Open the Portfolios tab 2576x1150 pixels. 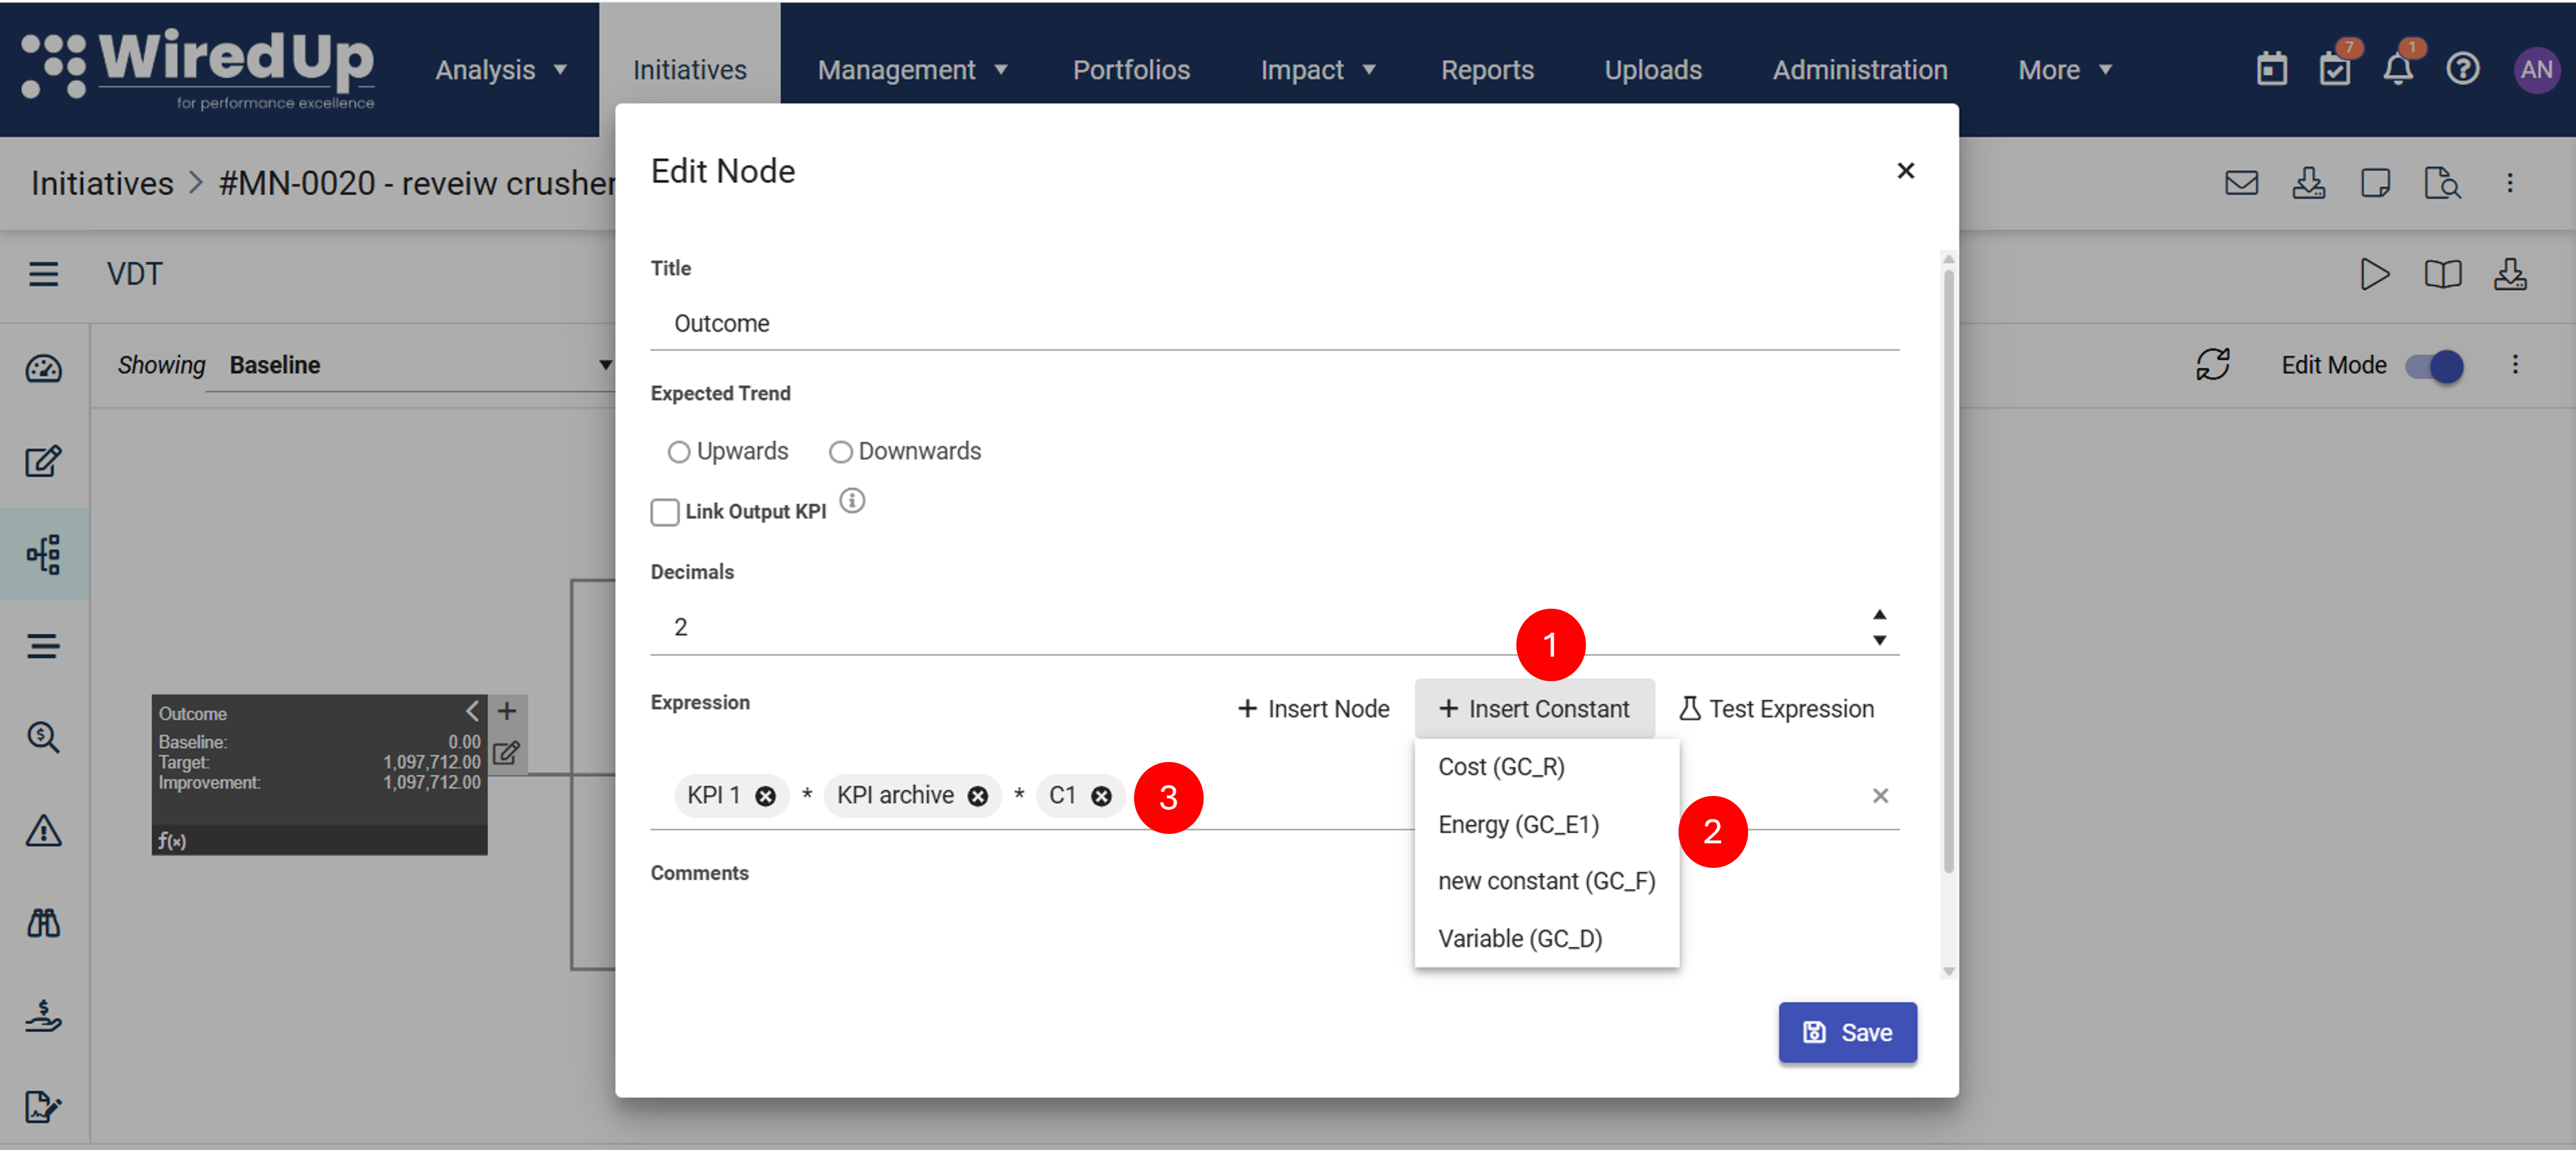click(1131, 70)
